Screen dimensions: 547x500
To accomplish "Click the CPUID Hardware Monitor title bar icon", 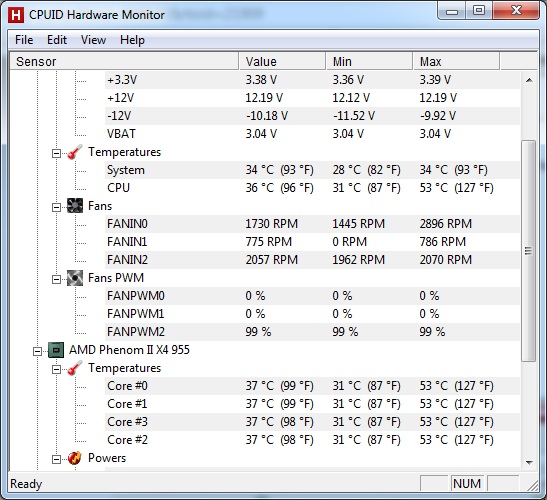I will point(16,15).
